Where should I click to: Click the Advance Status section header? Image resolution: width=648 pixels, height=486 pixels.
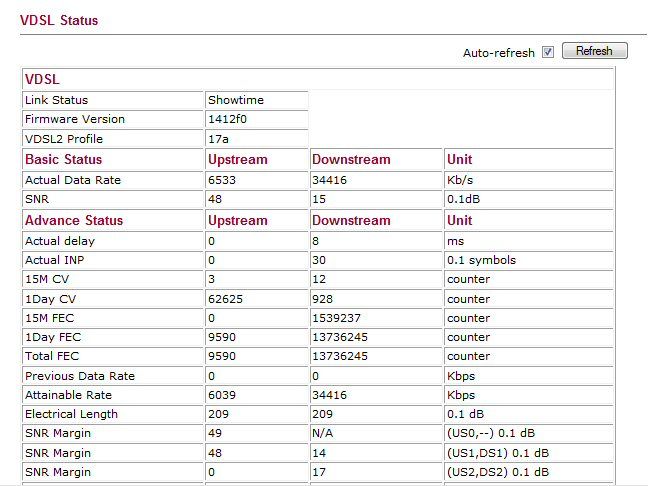pyautogui.click(x=74, y=220)
